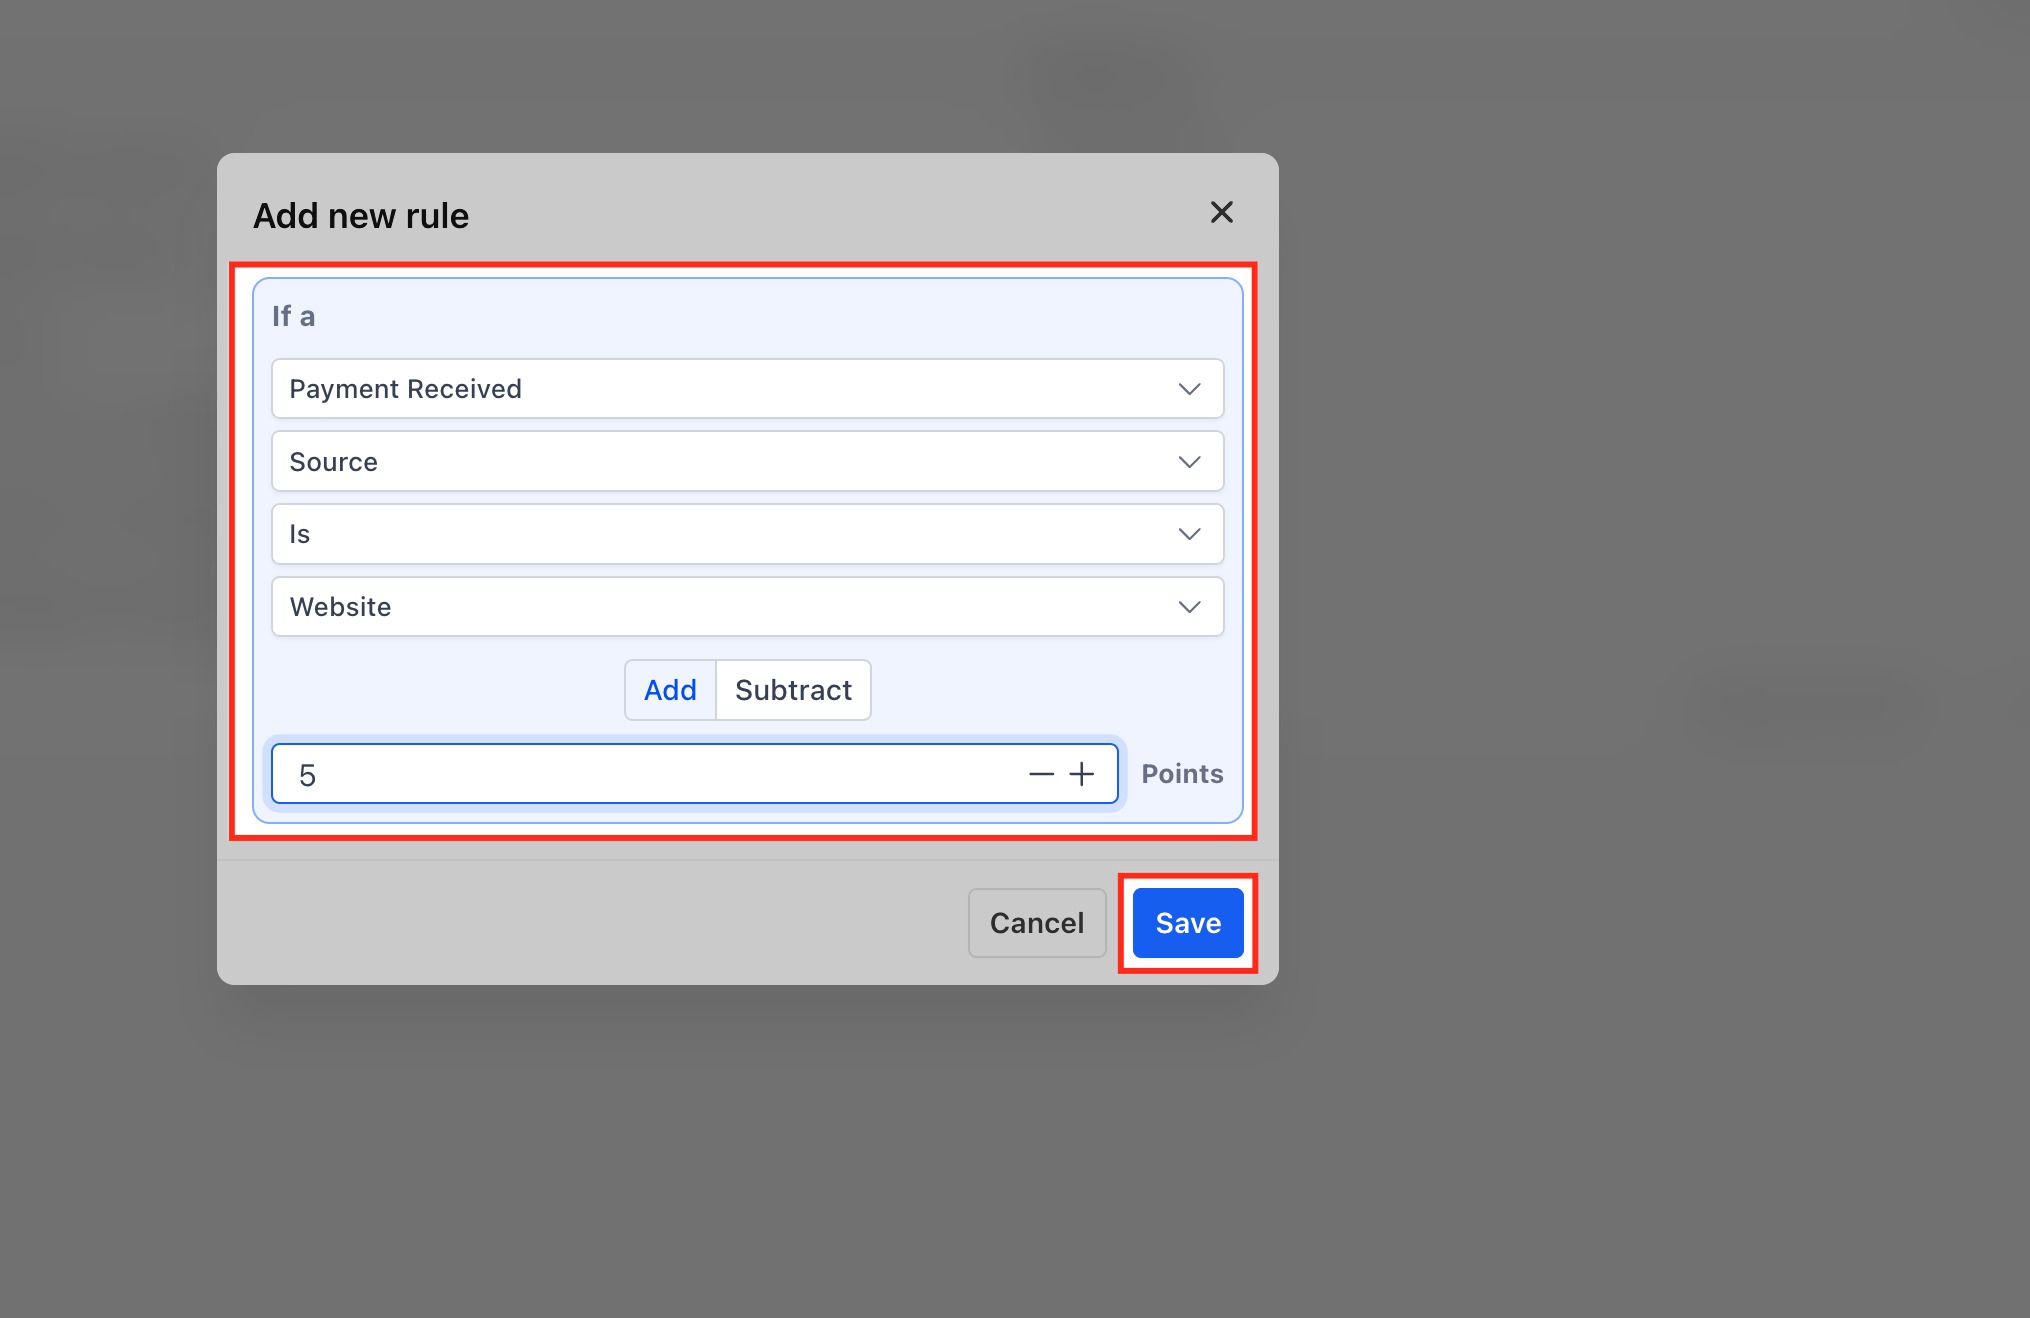This screenshot has width=2030, height=1318.
Task: Click chevron arrow on Payment Received field
Action: point(1189,389)
